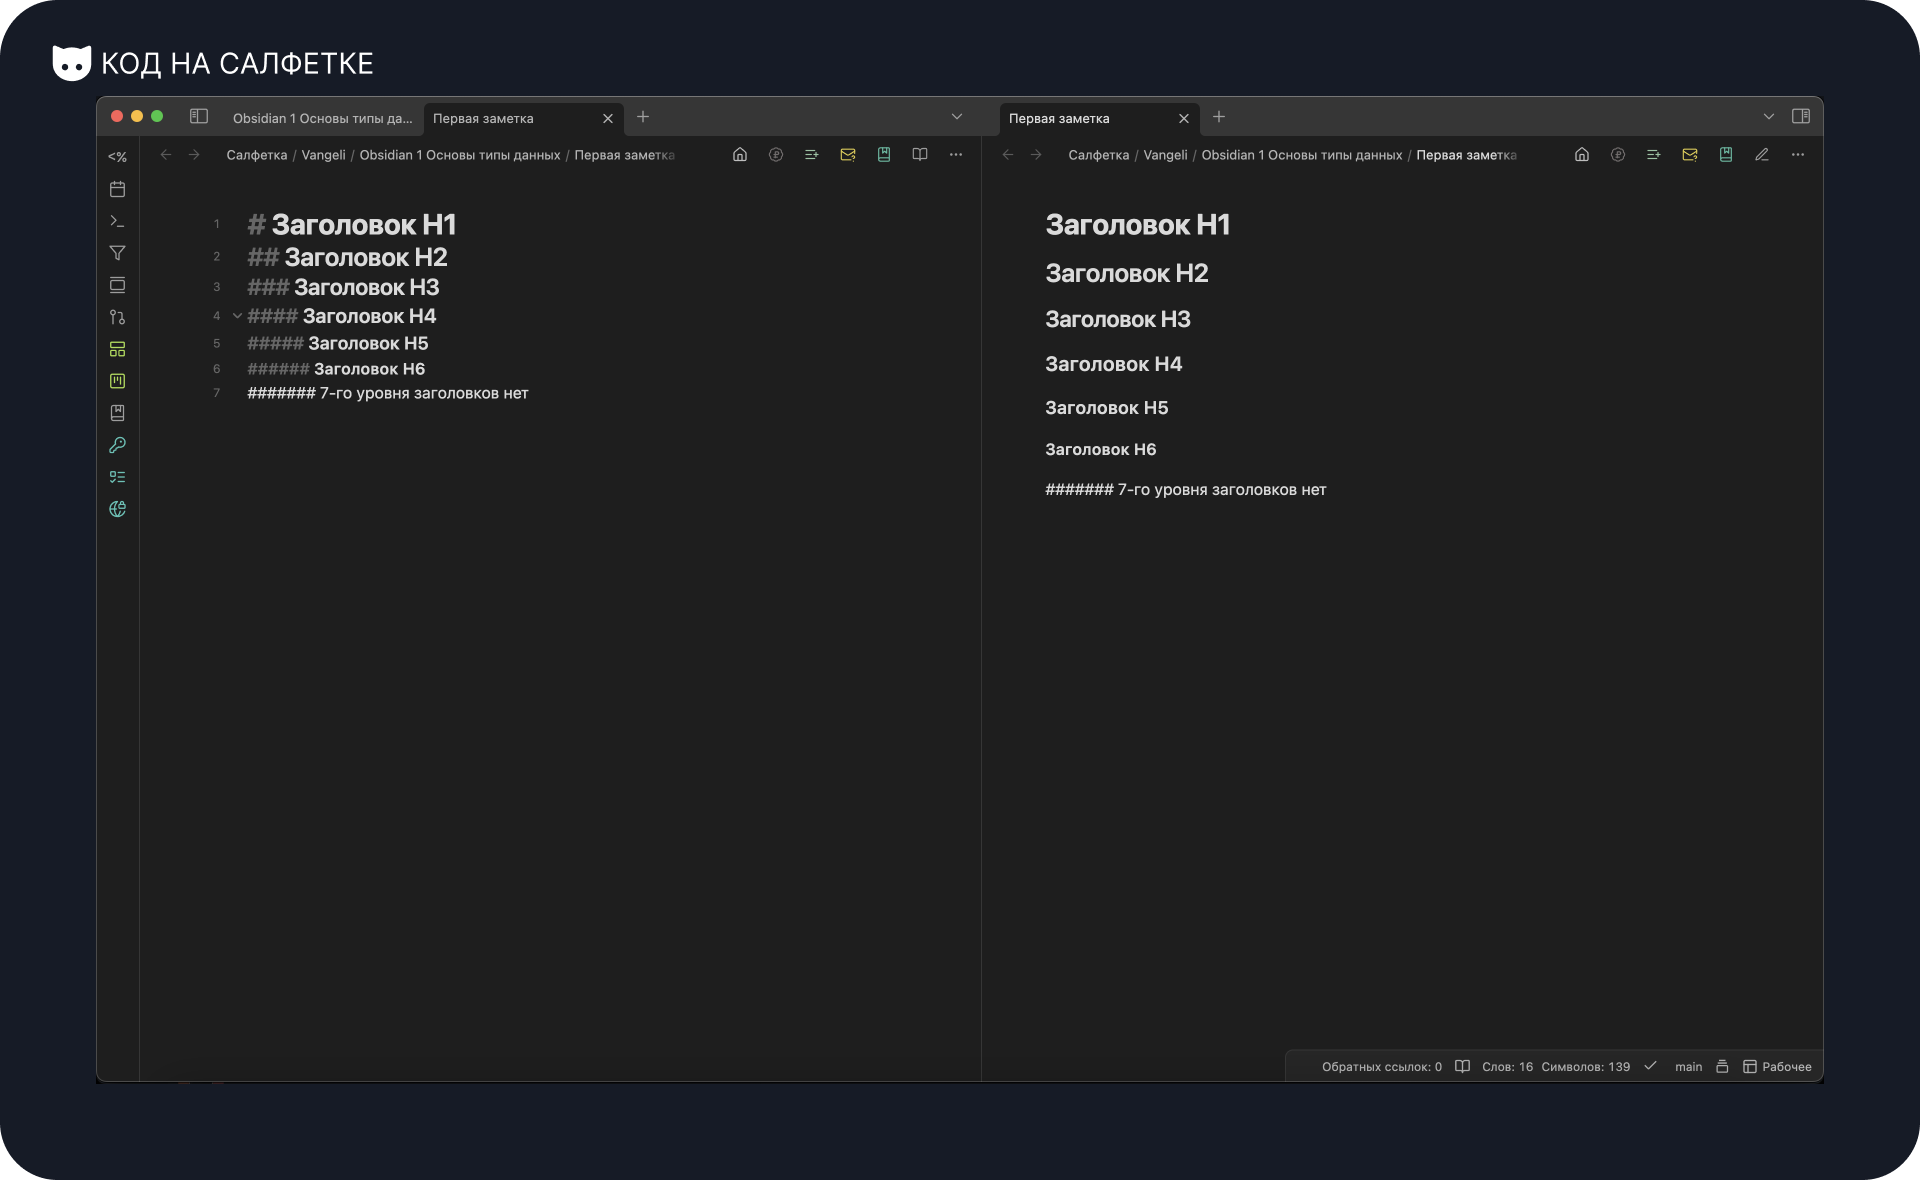
Task: Collapse the Заголовок H4 heading fold
Action: 237,316
